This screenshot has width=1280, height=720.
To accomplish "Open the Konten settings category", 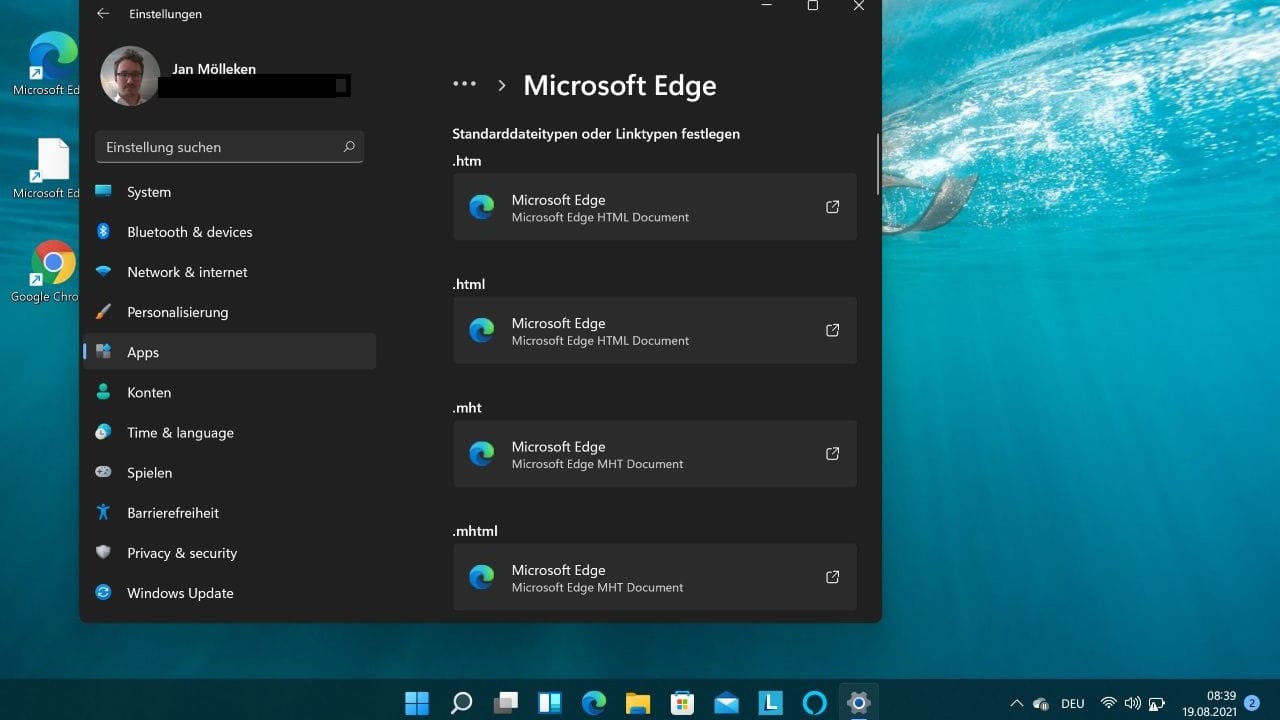I will pos(230,392).
